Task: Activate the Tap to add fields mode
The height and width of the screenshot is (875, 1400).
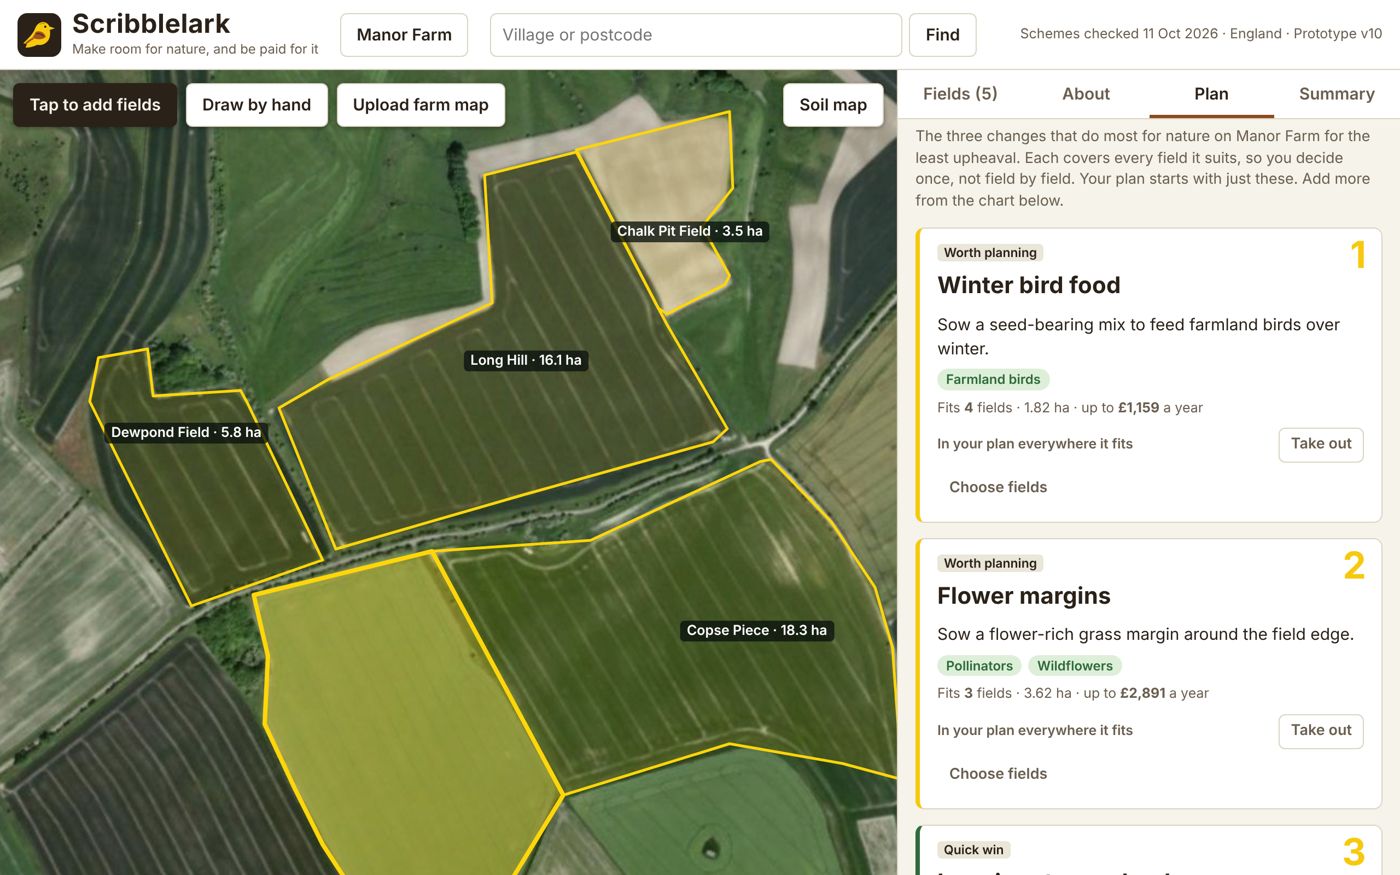Action: pyautogui.click(x=95, y=105)
